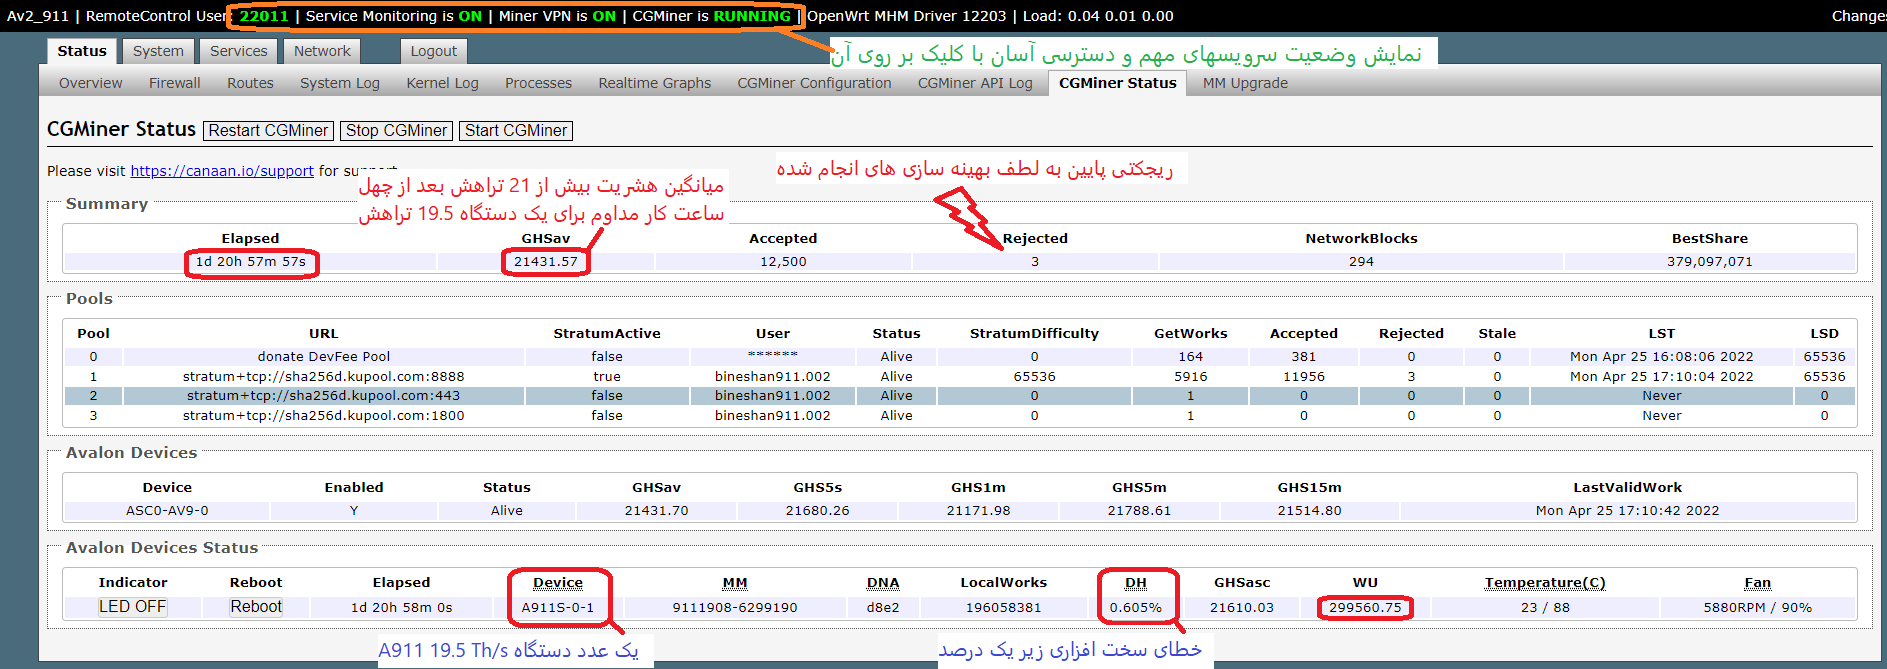Click the Stop CGMiner button
This screenshot has height=669, width=1887.
pos(397,131)
